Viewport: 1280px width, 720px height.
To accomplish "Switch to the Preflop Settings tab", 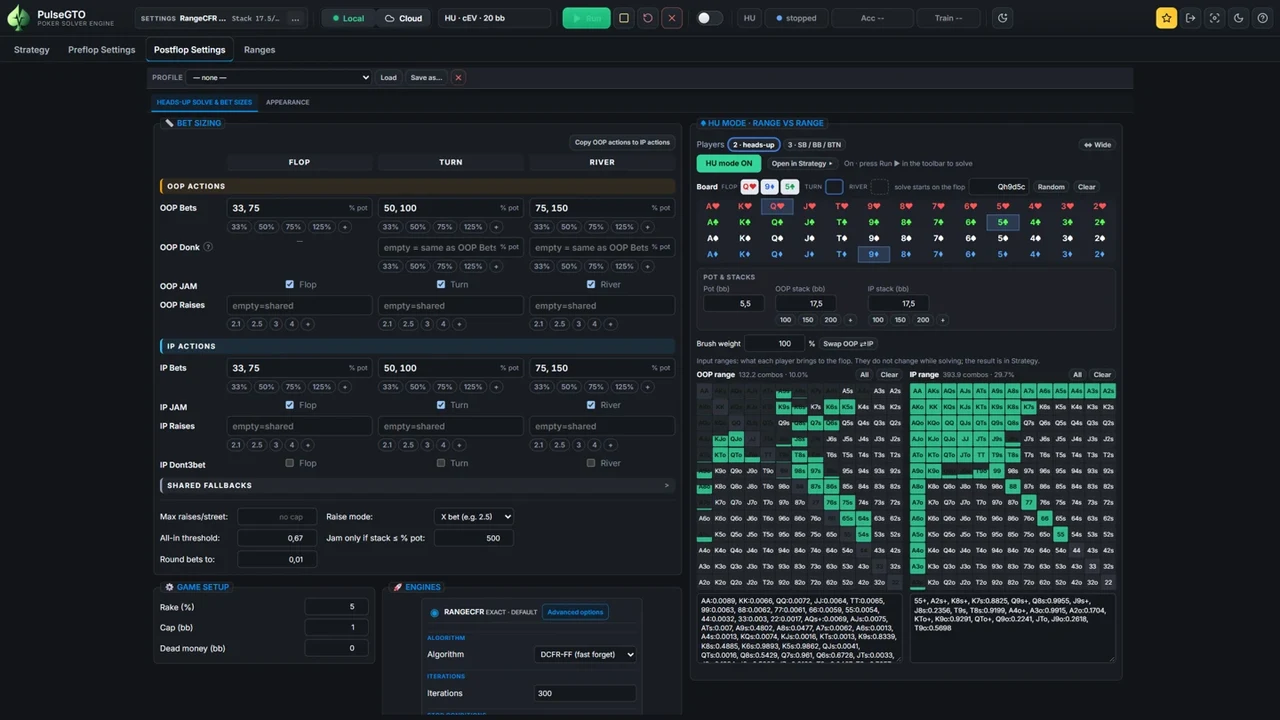I will coord(102,49).
